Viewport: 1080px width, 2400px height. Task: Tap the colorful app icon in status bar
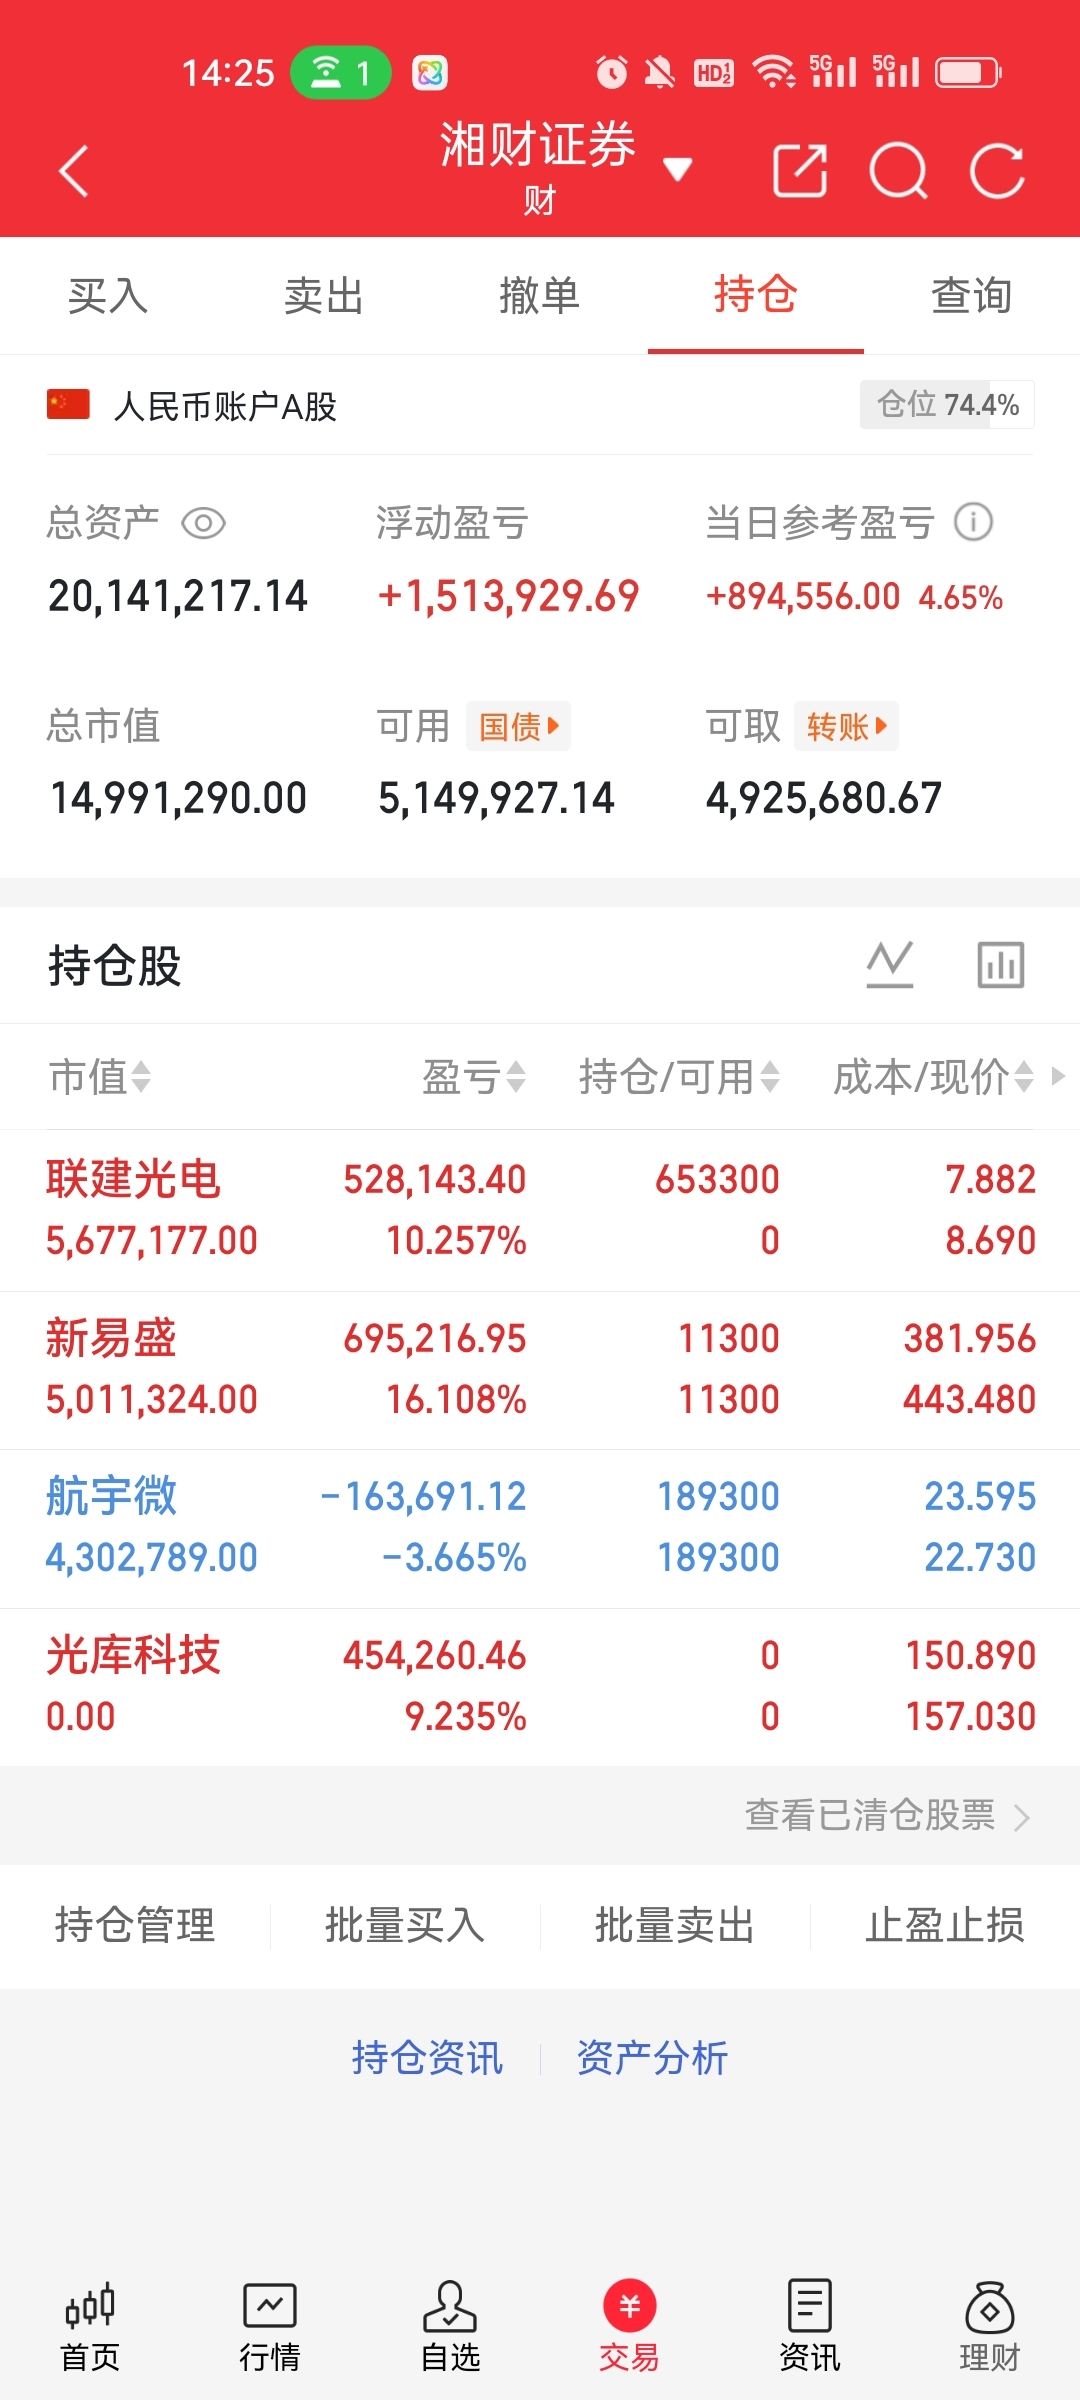click(430, 73)
